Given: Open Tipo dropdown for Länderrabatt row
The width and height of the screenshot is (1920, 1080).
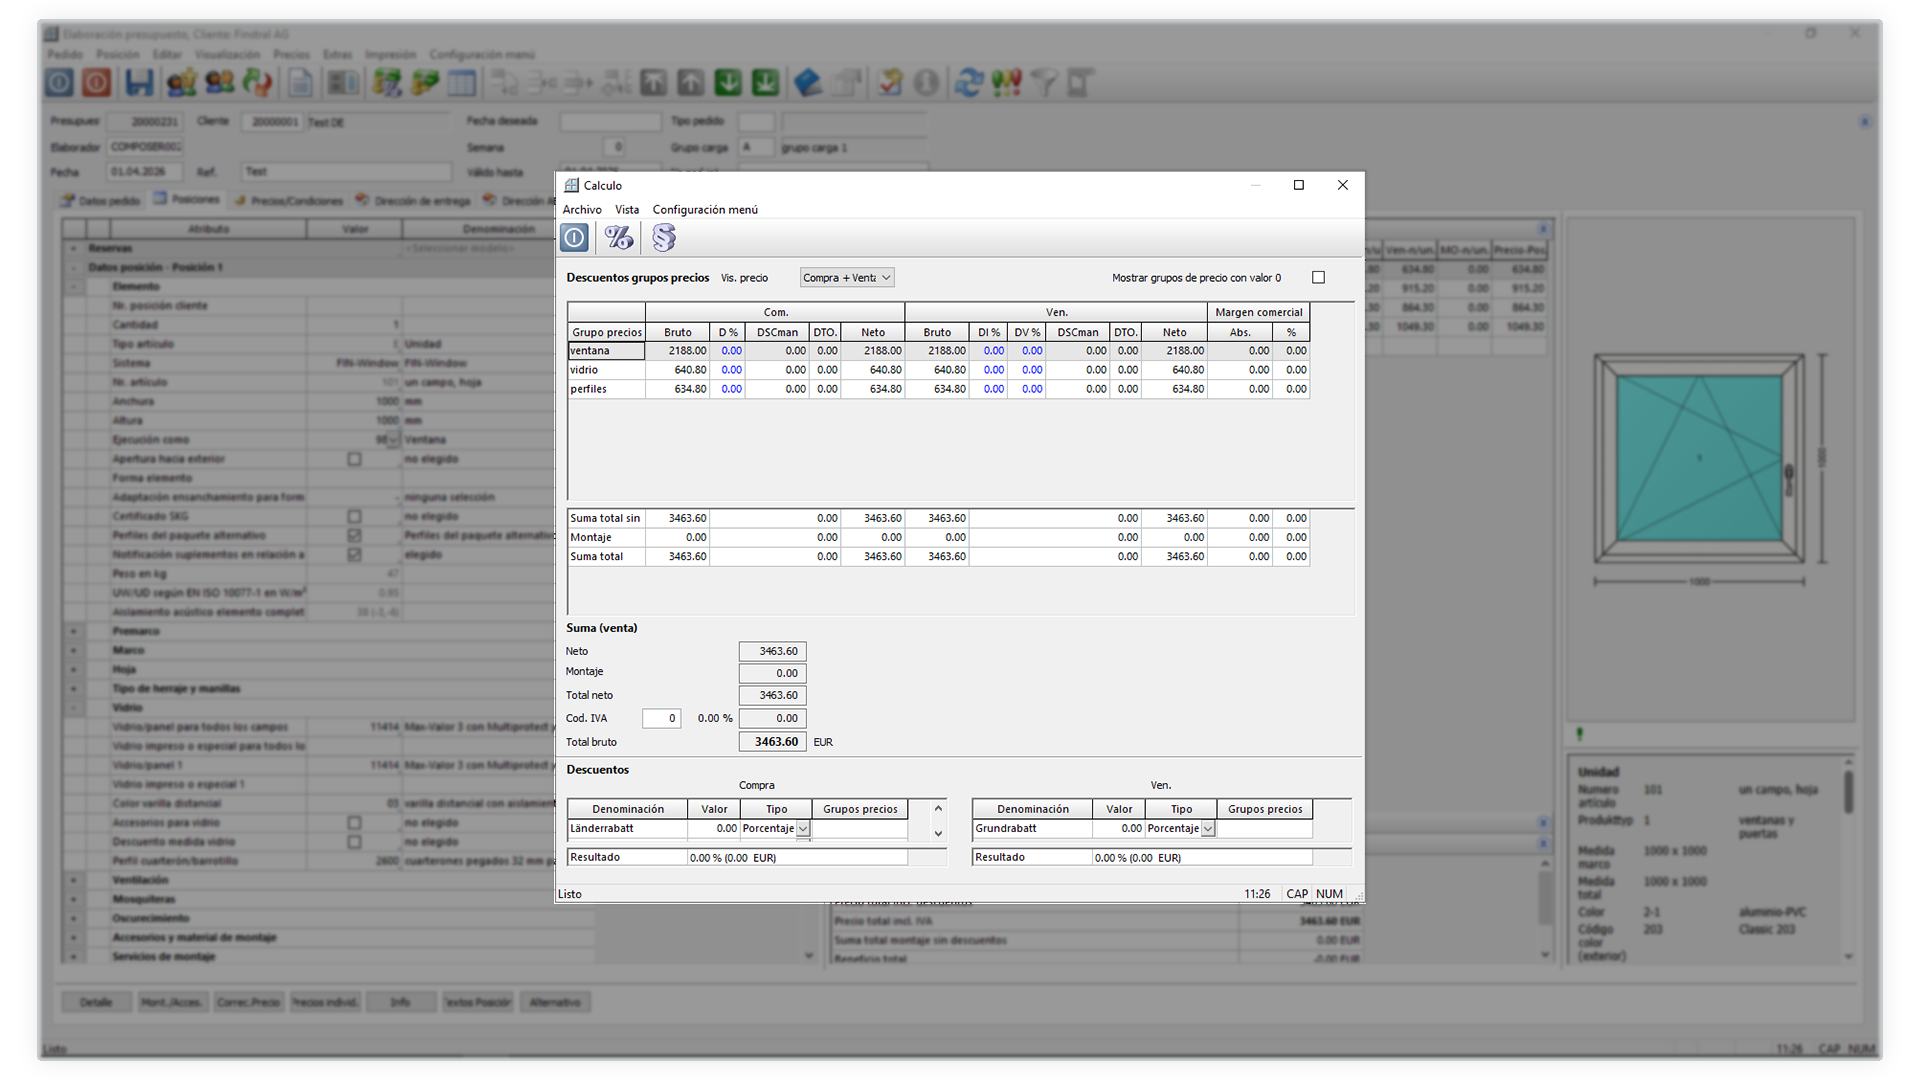Looking at the screenshot, I should (x=803, y=829).
